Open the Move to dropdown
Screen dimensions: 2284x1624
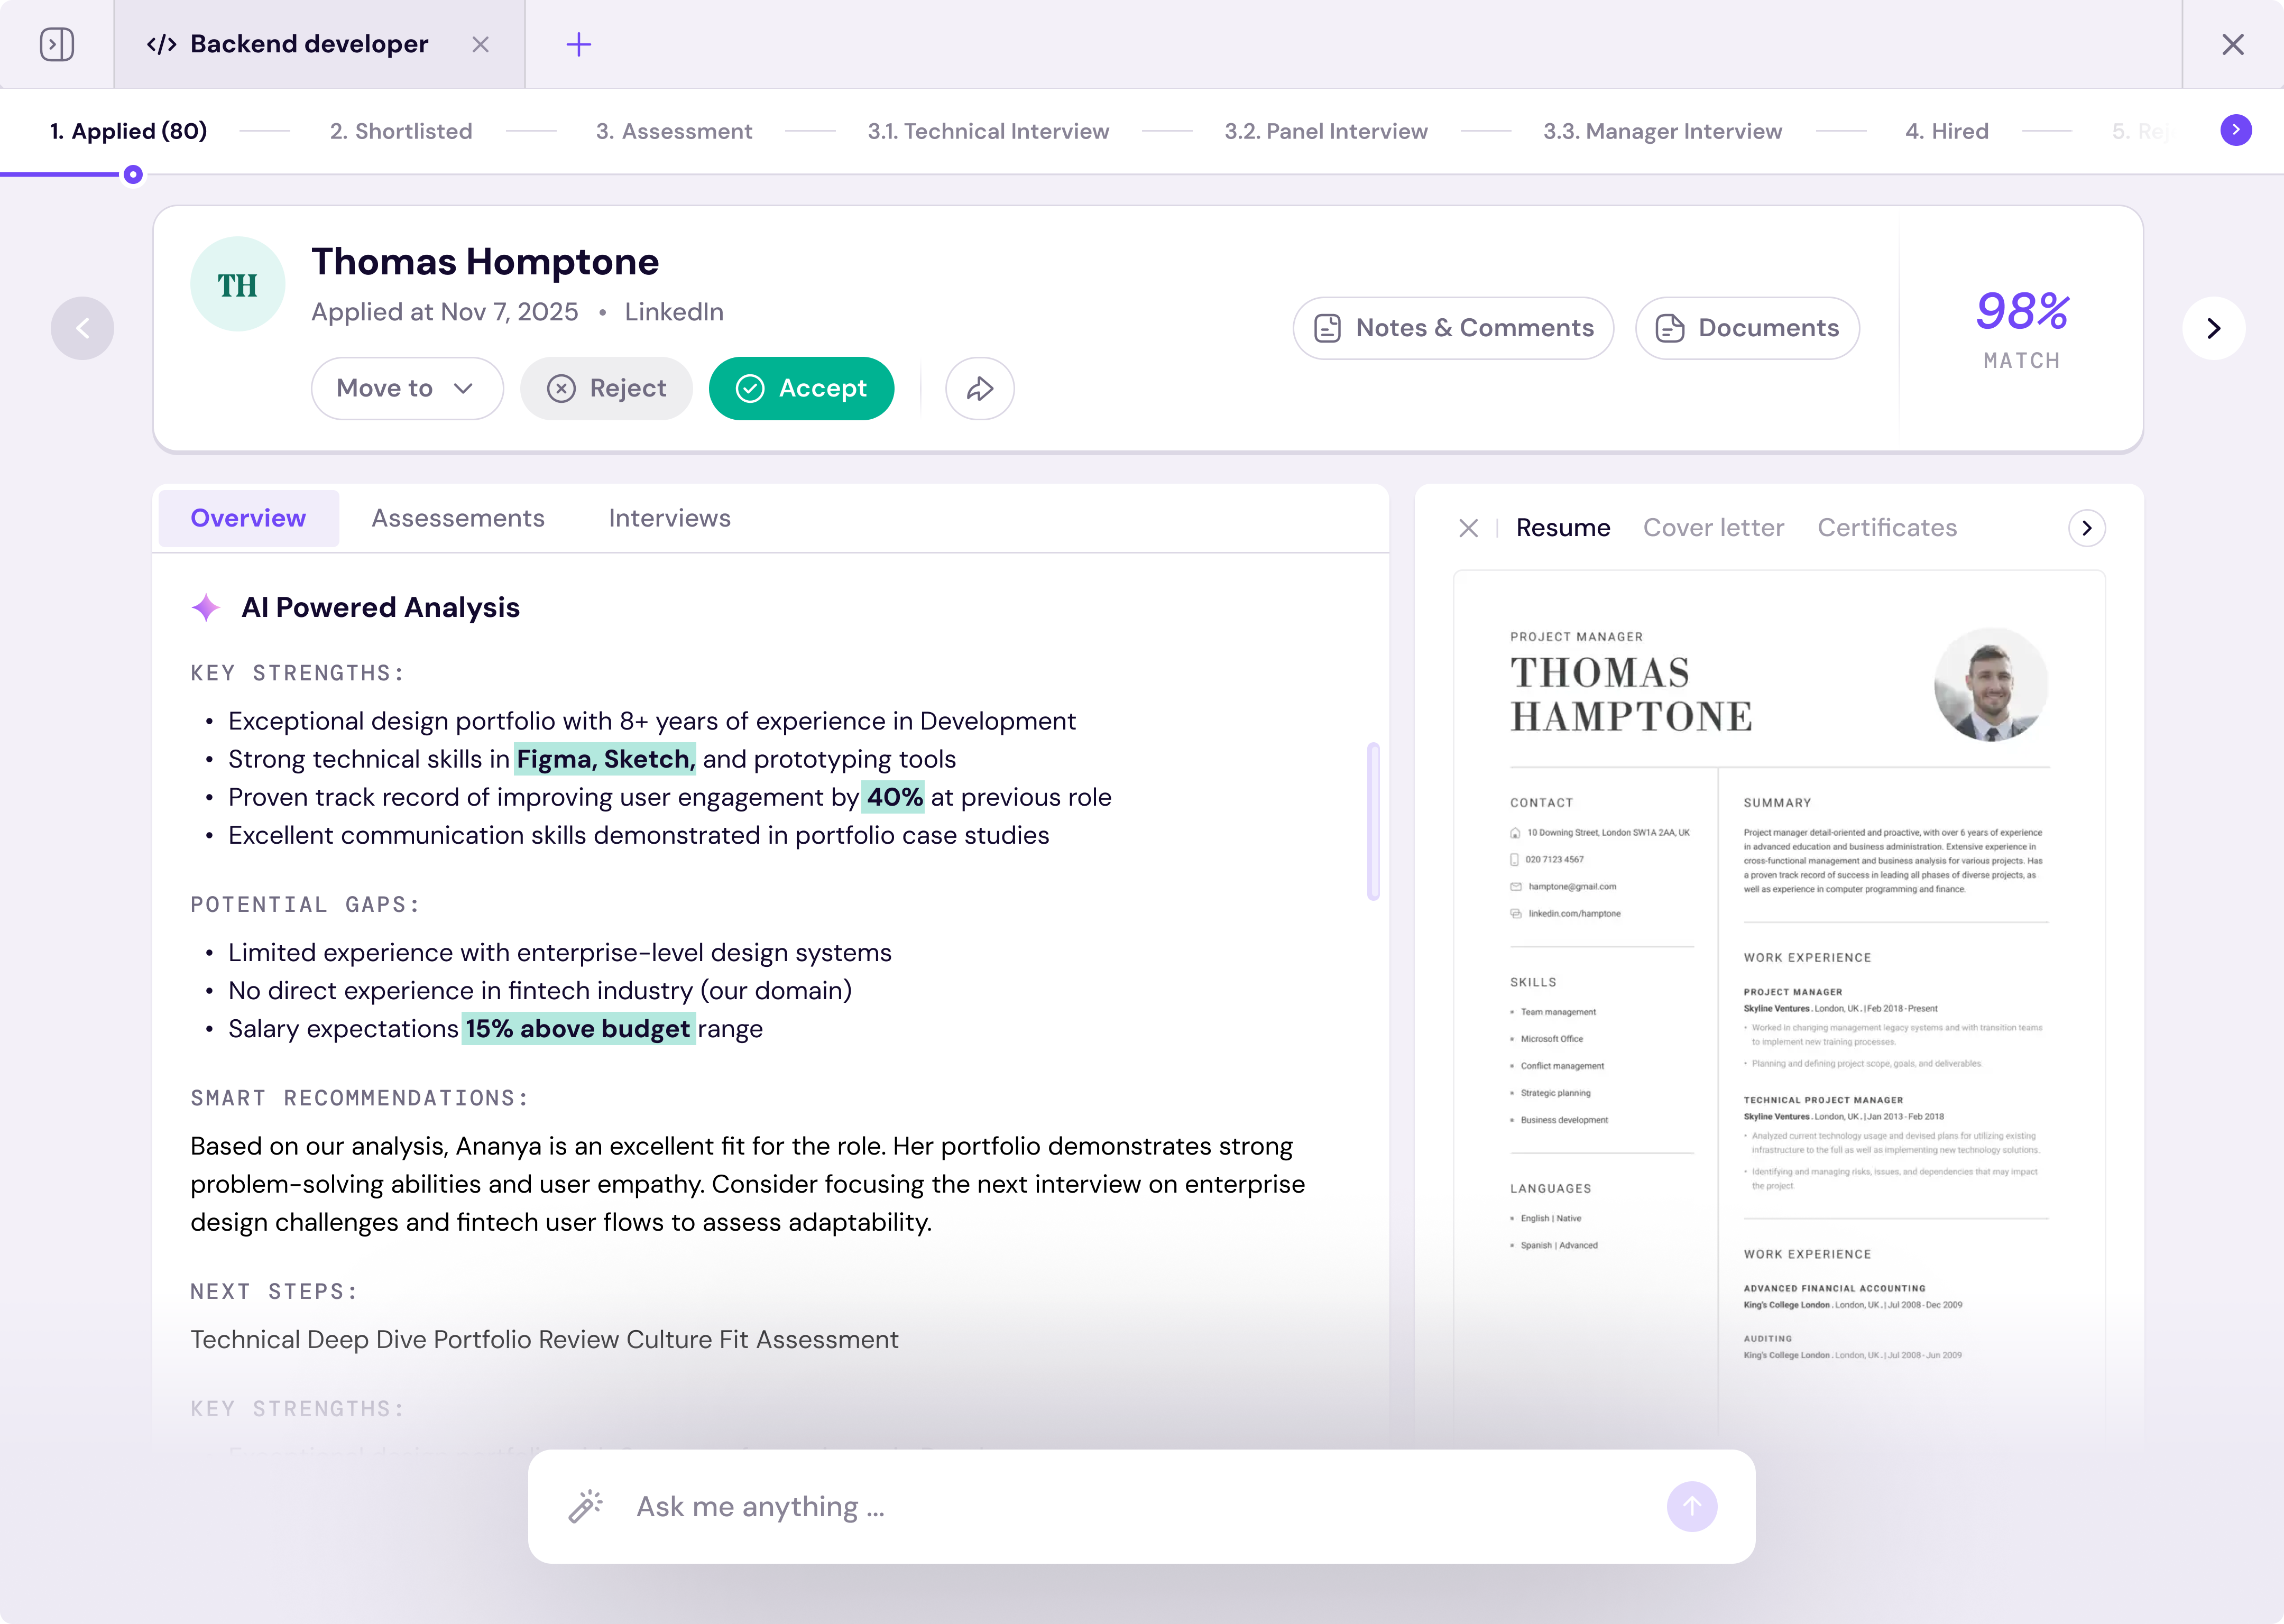click(x=407, y=388)
